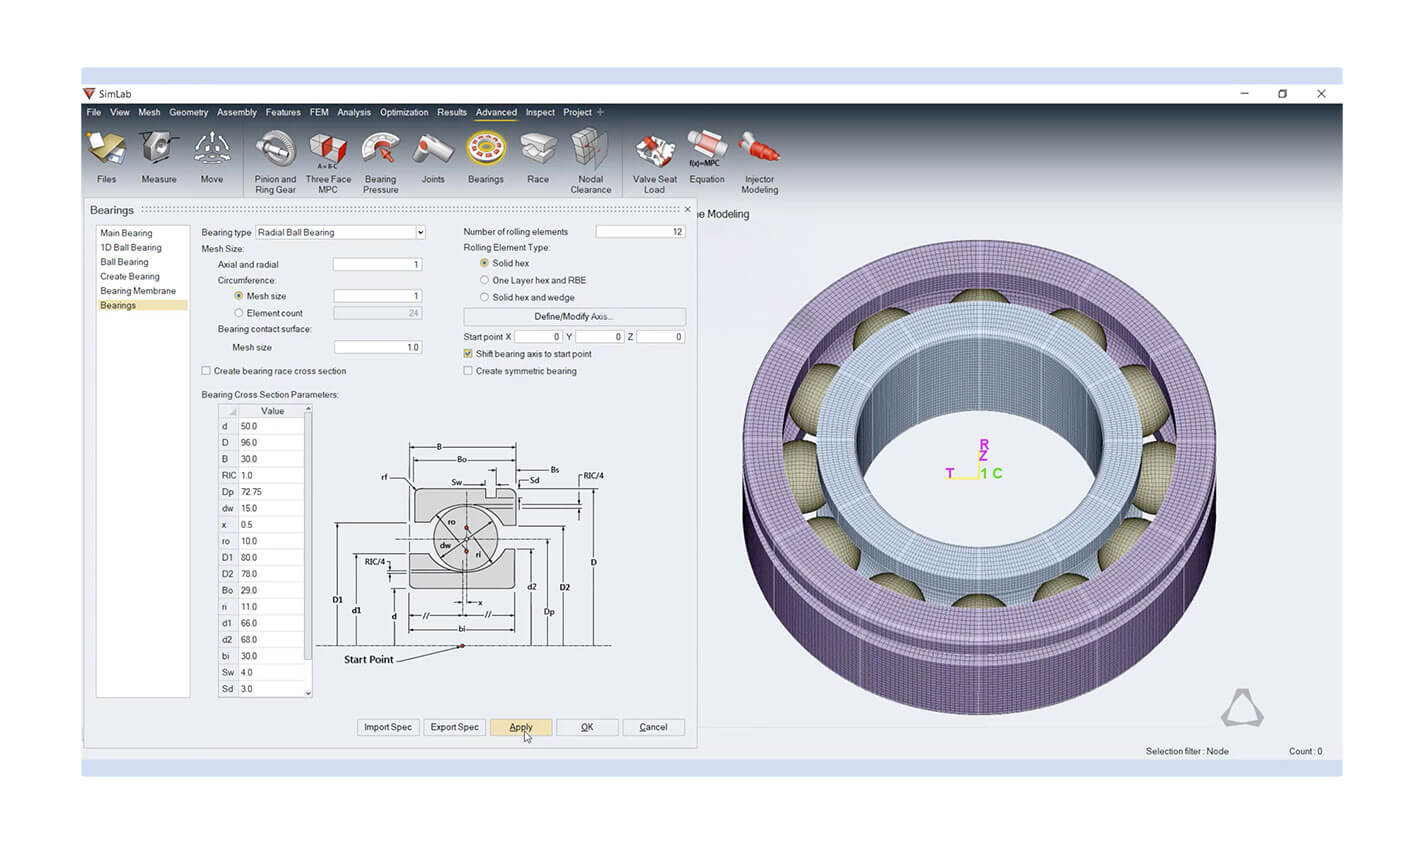Enable Create bearing race cross section
Viewport: 1424px width, 844px height.
(x=207, y=371)
